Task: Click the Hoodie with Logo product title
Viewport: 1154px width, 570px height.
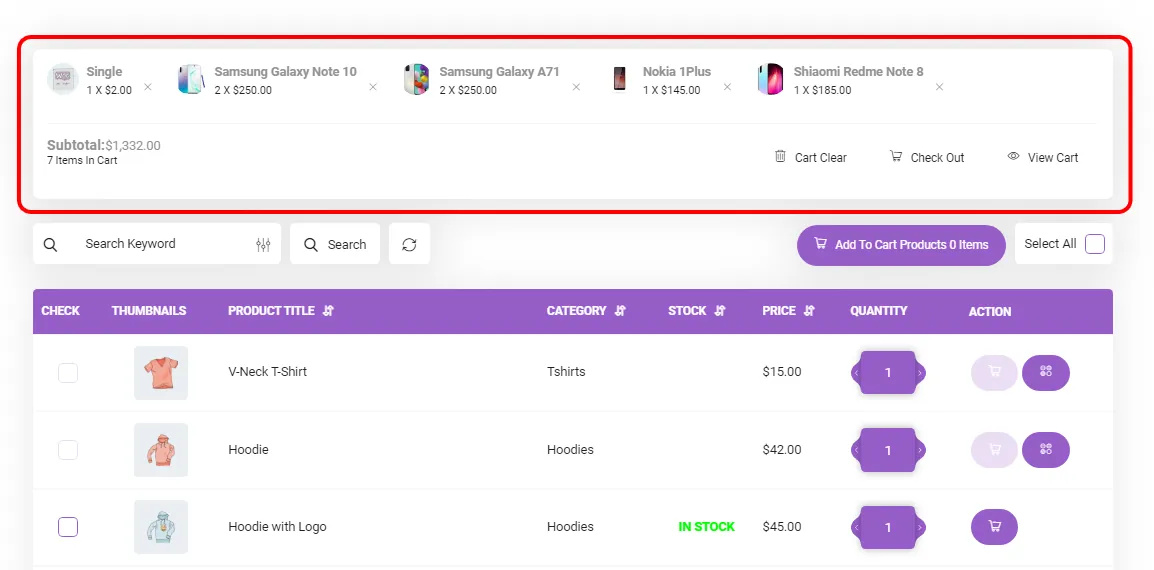Action: coord(277,527)
